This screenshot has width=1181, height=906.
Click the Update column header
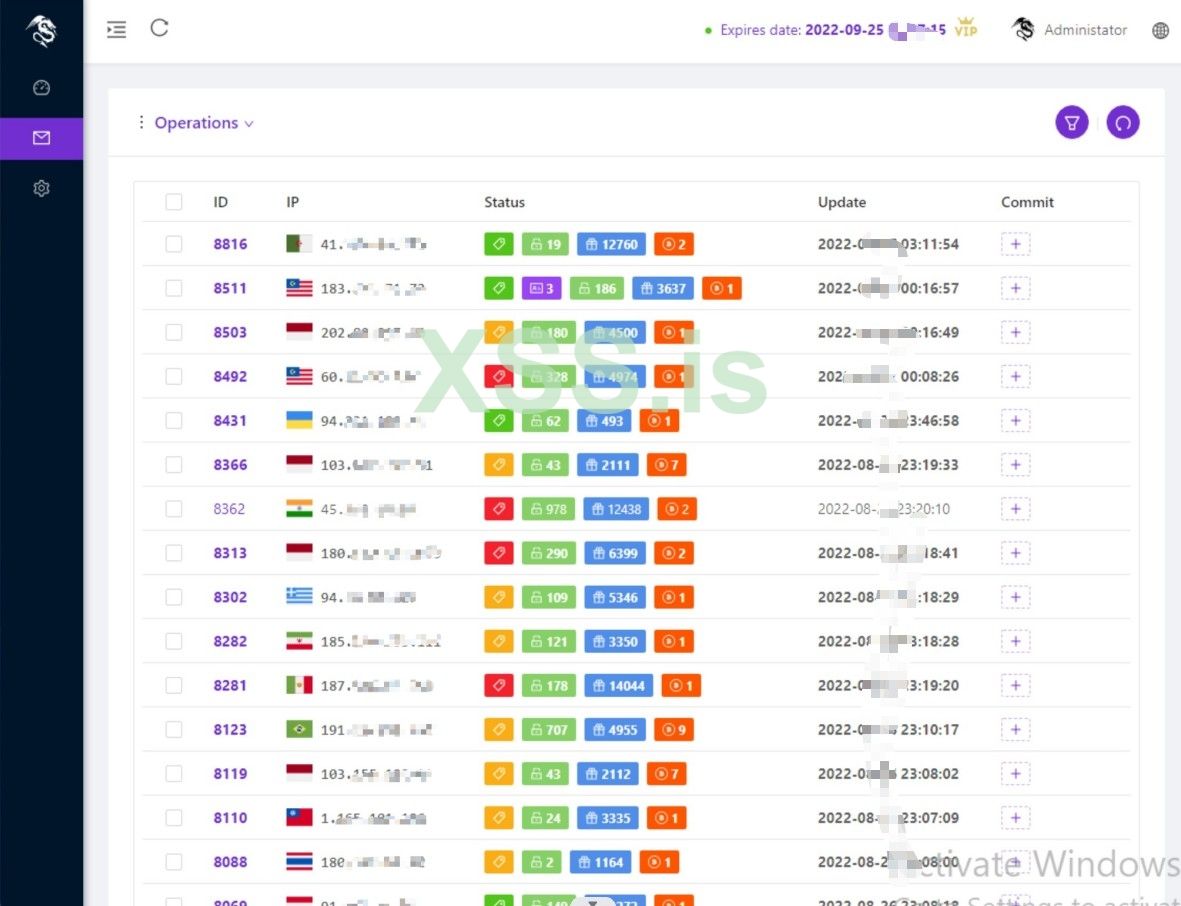tap(841, 202)
